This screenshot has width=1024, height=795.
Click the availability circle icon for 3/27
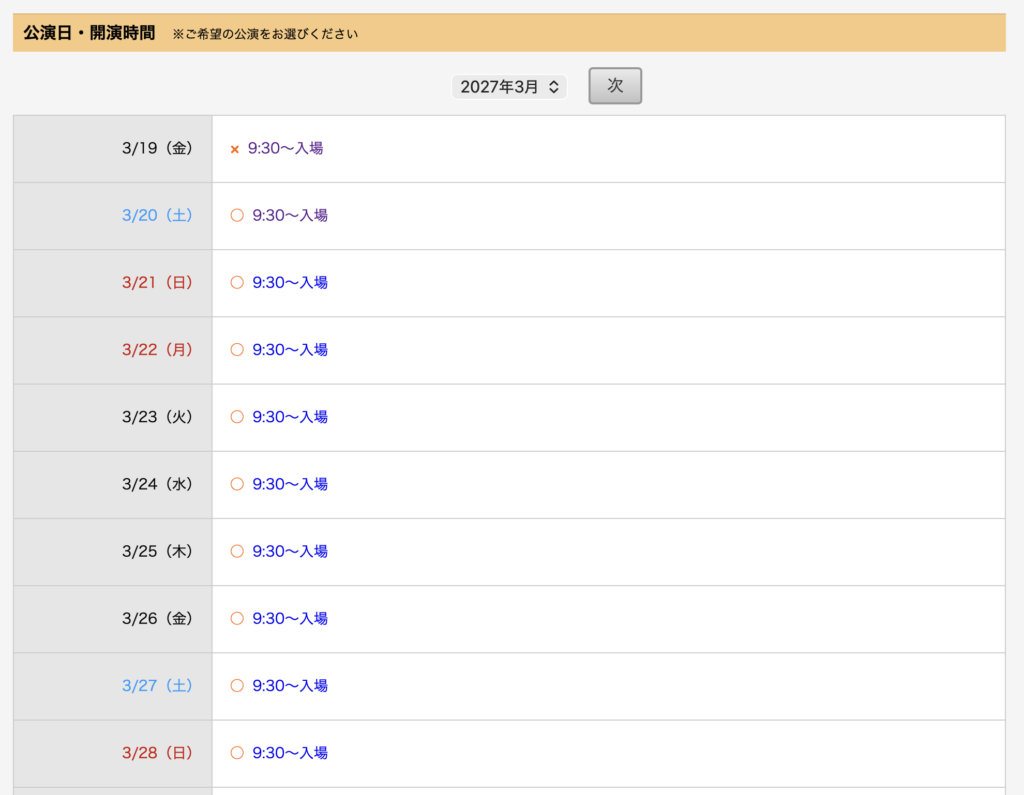[x=237, y=686]
